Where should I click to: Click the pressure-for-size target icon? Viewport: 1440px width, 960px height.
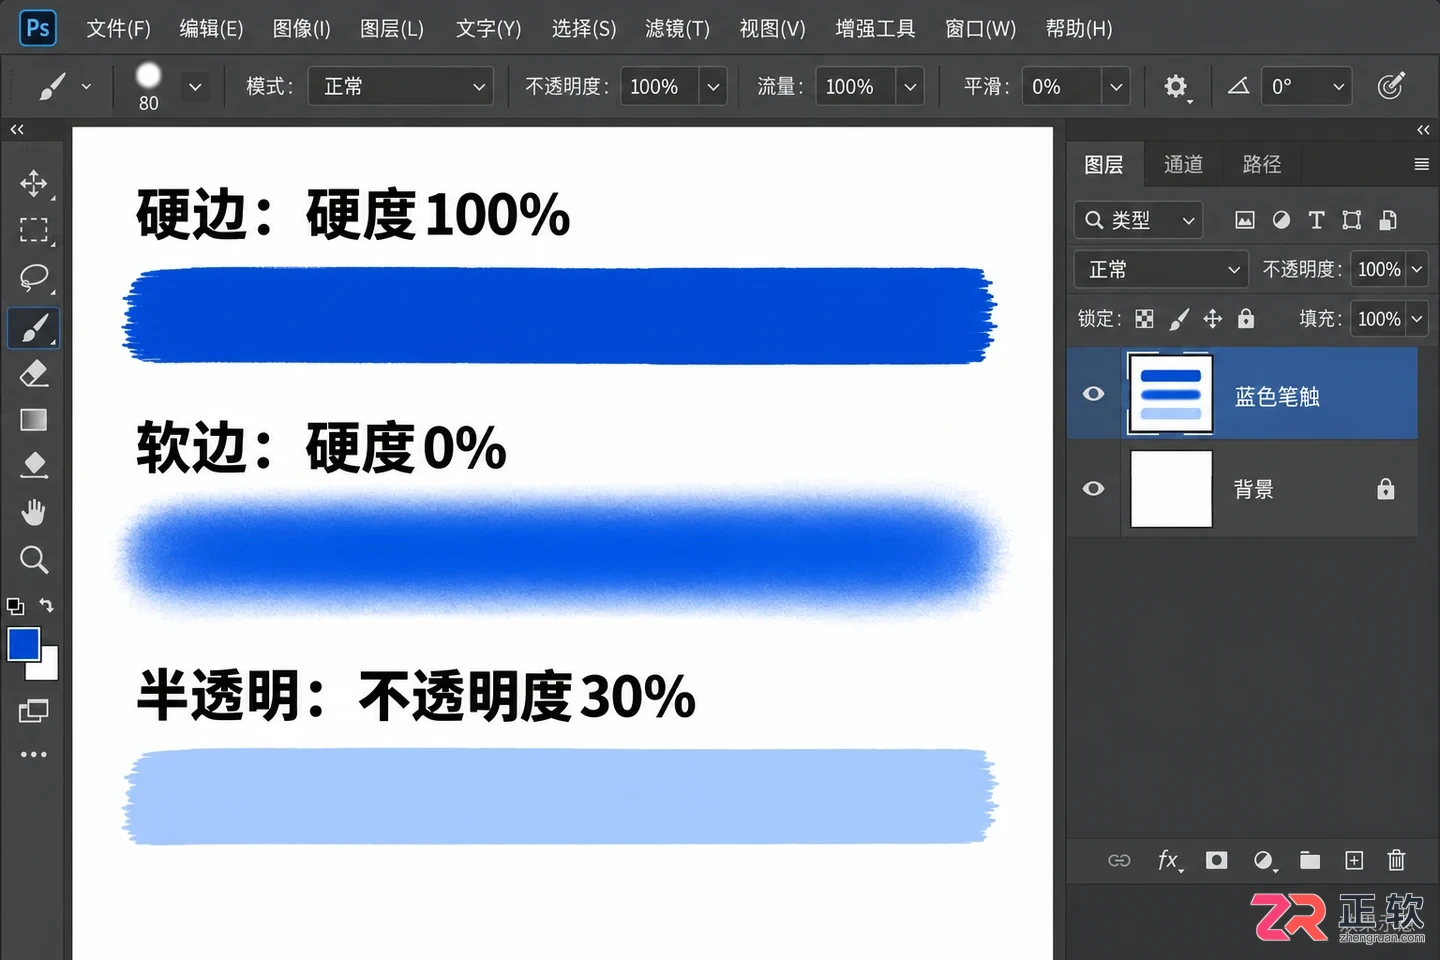coord(1391,86)
